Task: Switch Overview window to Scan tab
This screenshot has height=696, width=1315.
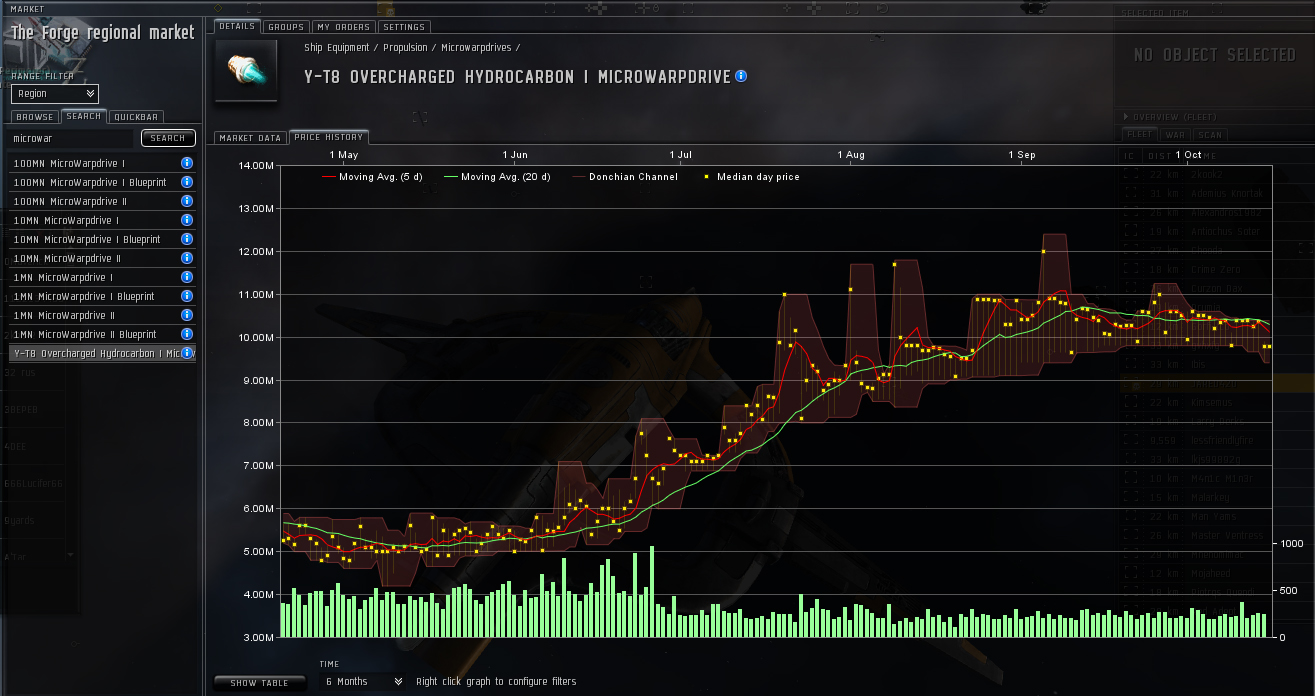Action: coord(1210,134)
